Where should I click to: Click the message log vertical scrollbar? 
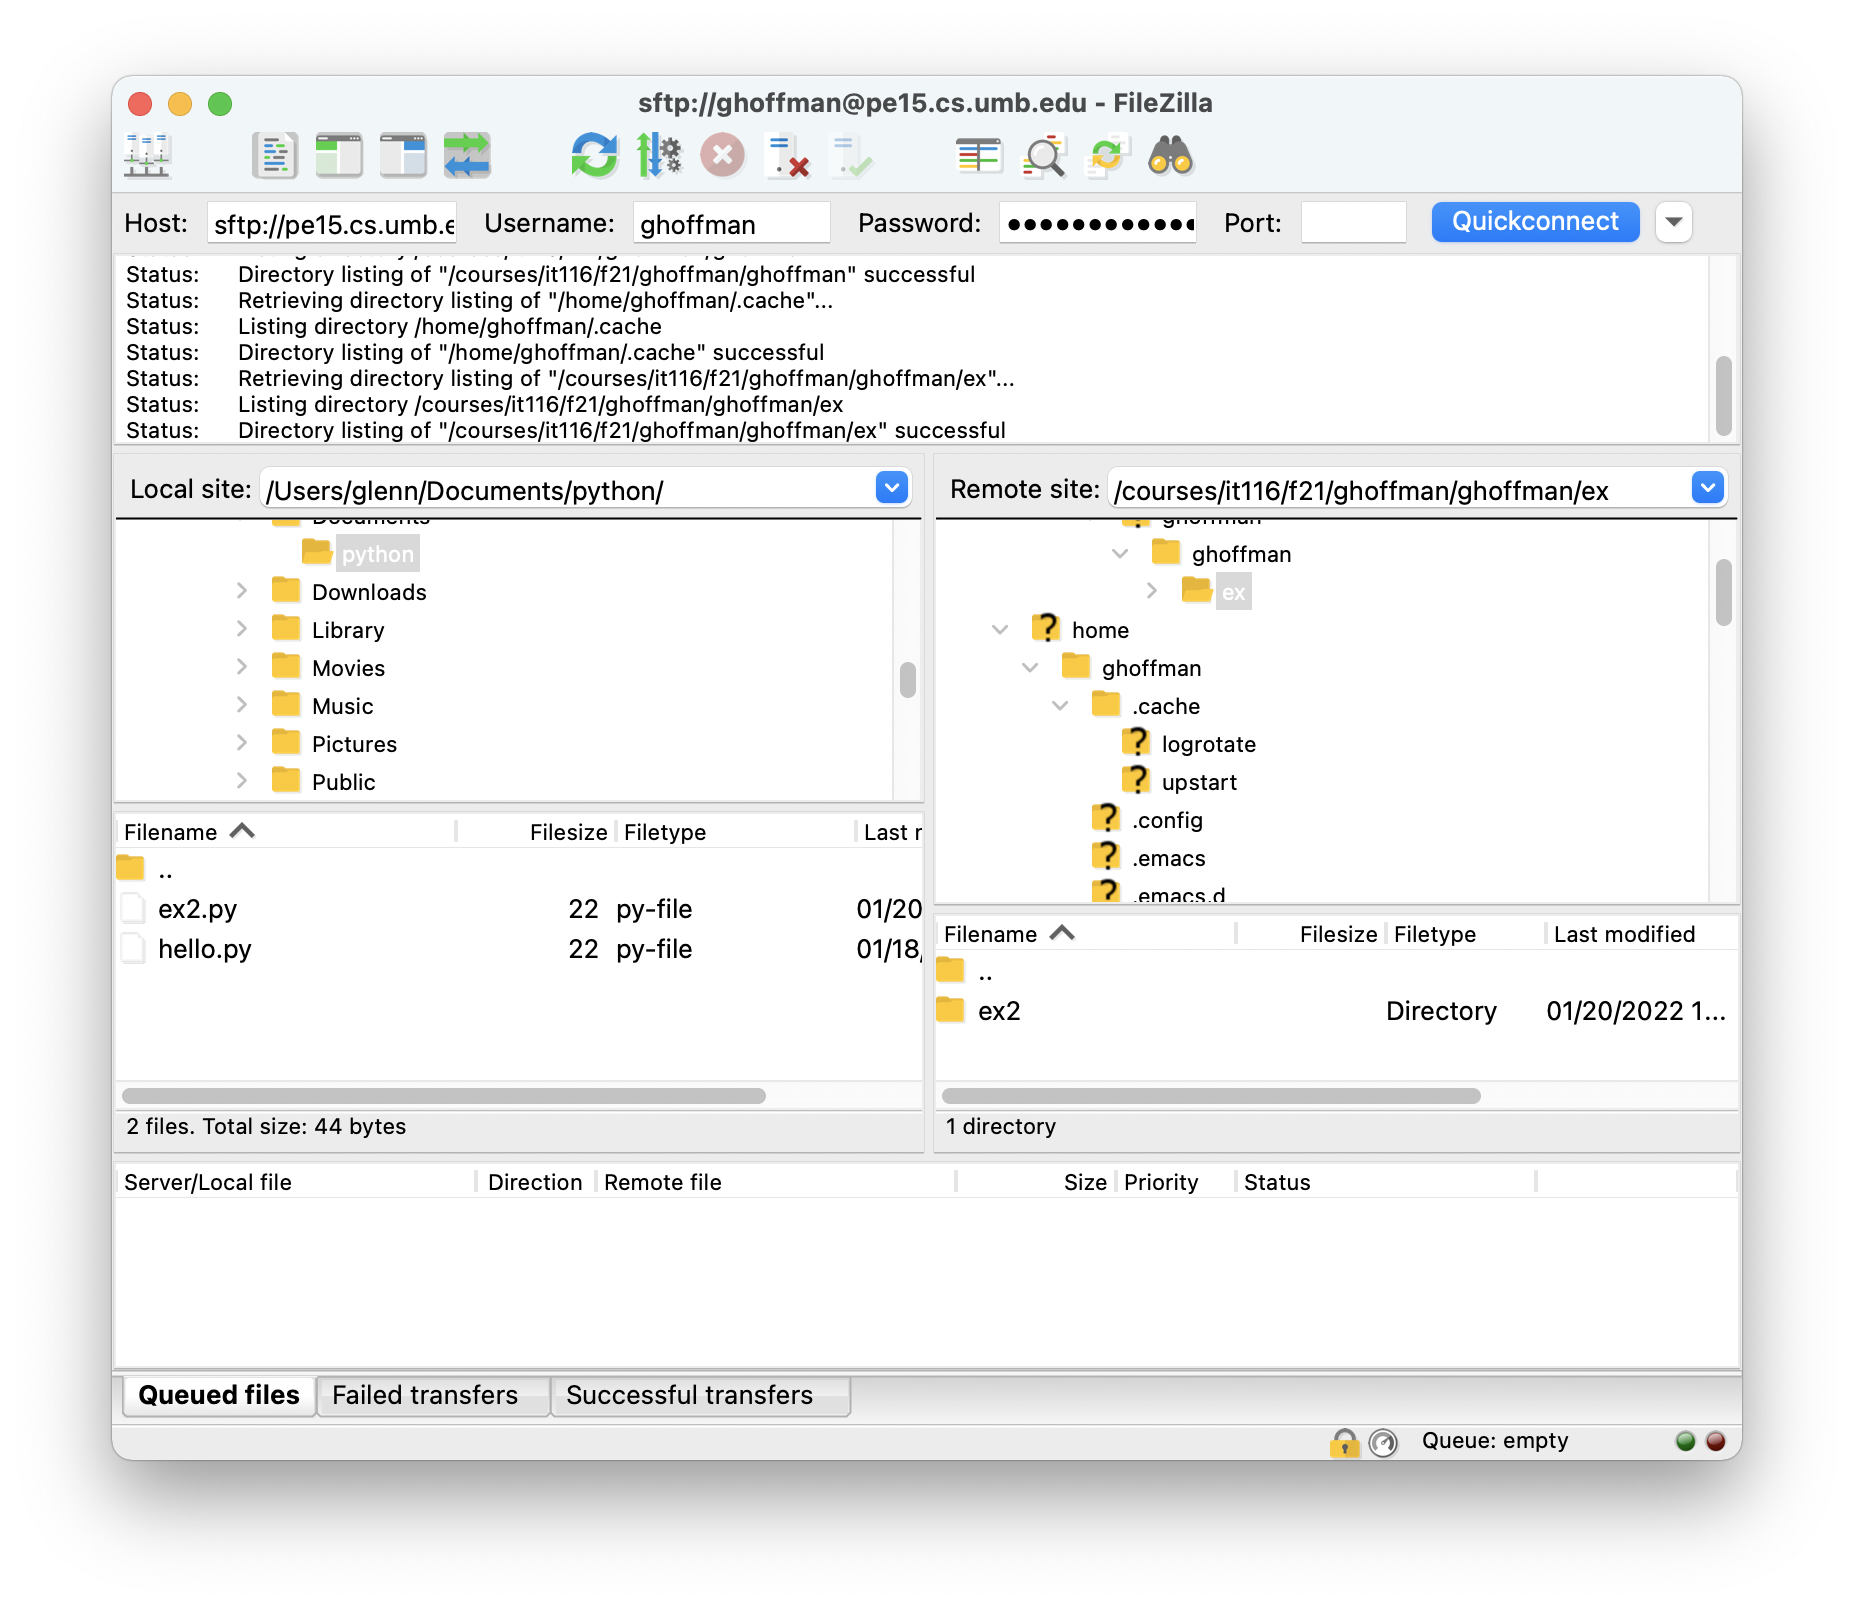pos(1724,396)
